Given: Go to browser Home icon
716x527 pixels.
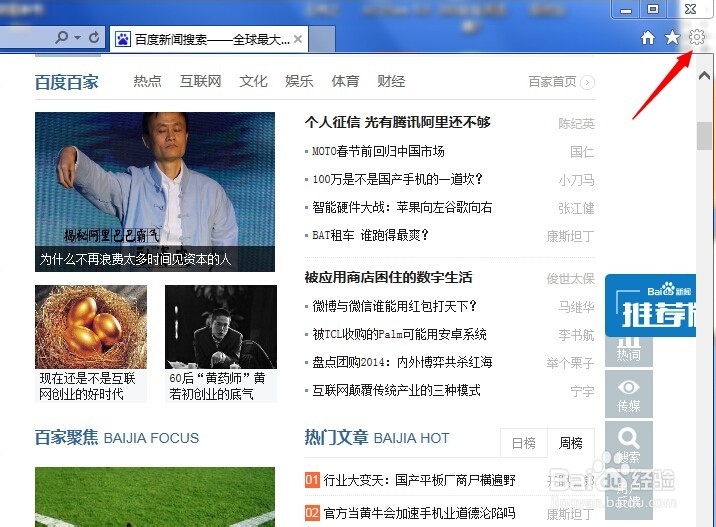Looking at the screenshot, I should coord(648,37).
